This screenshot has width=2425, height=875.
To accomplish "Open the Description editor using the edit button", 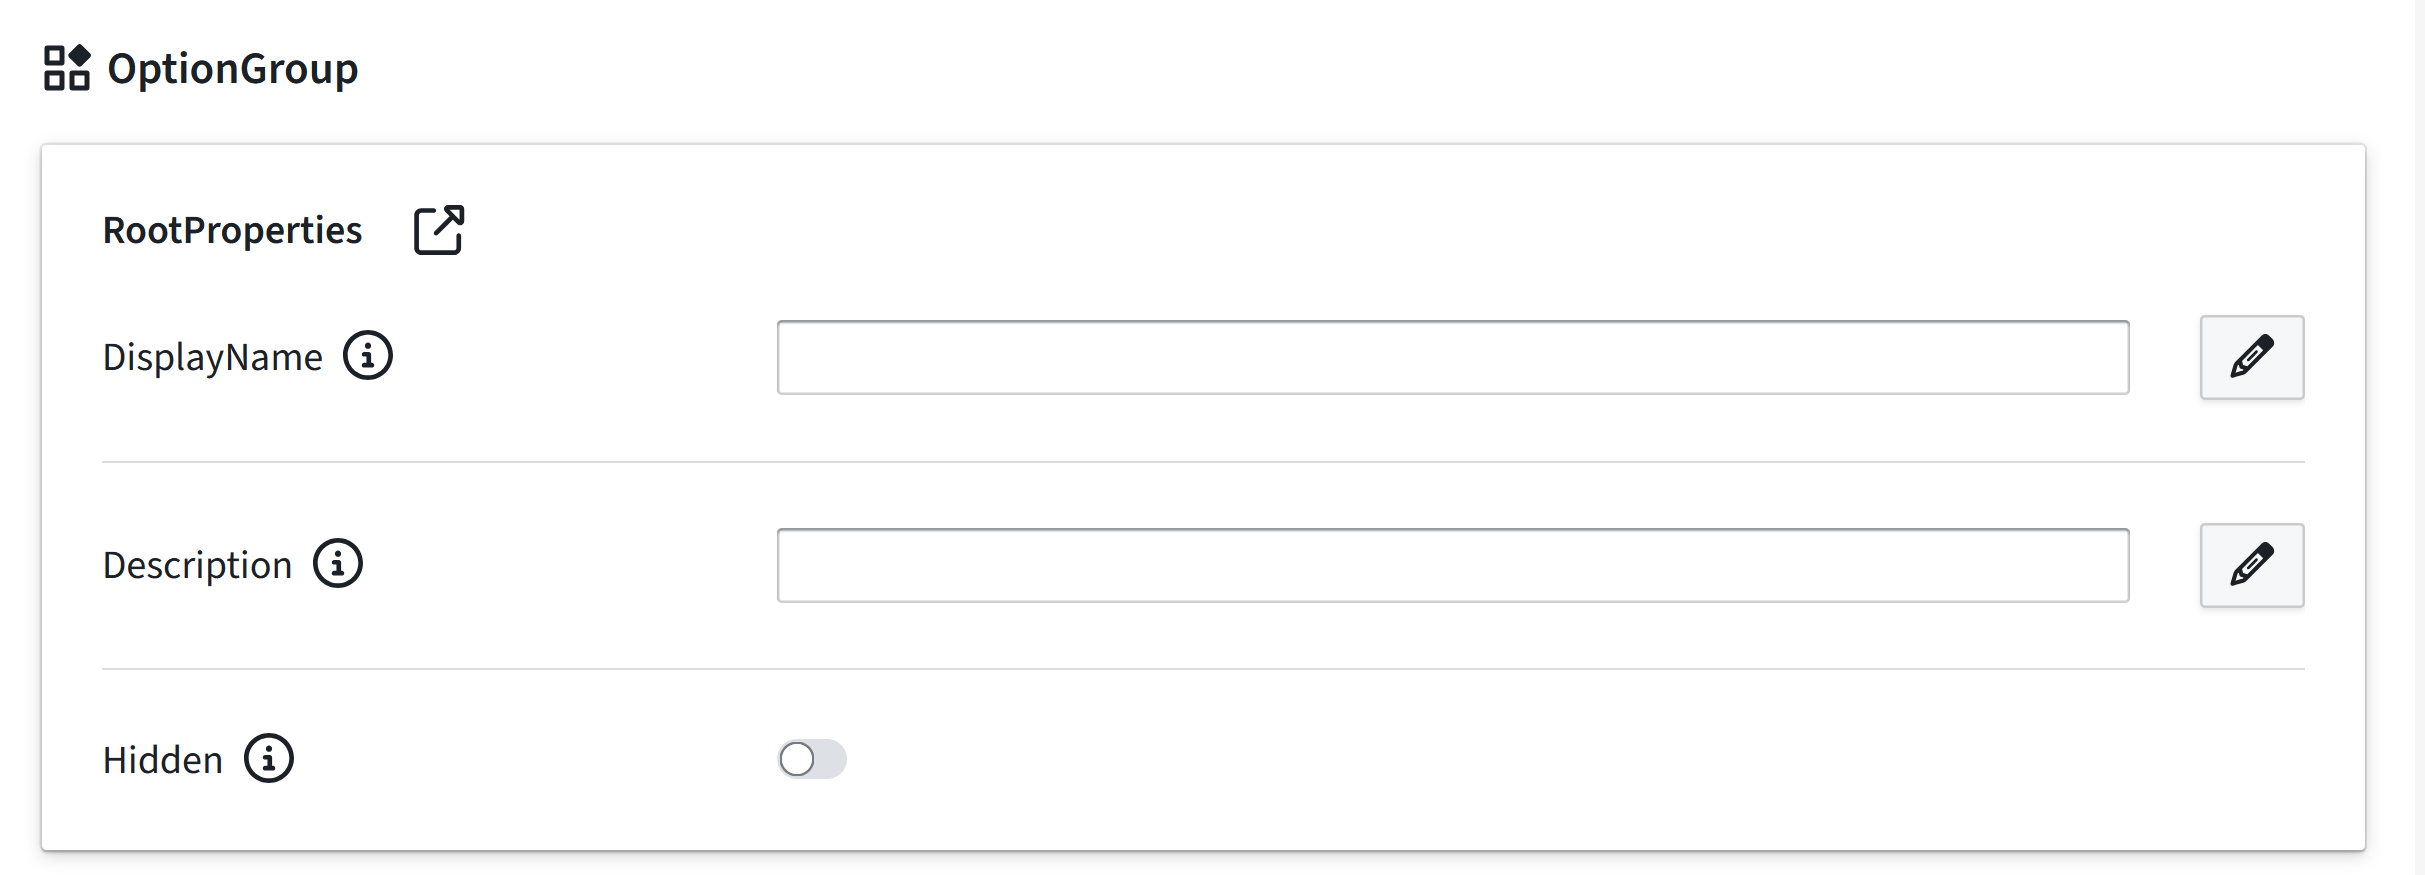I will [2252, 565].
